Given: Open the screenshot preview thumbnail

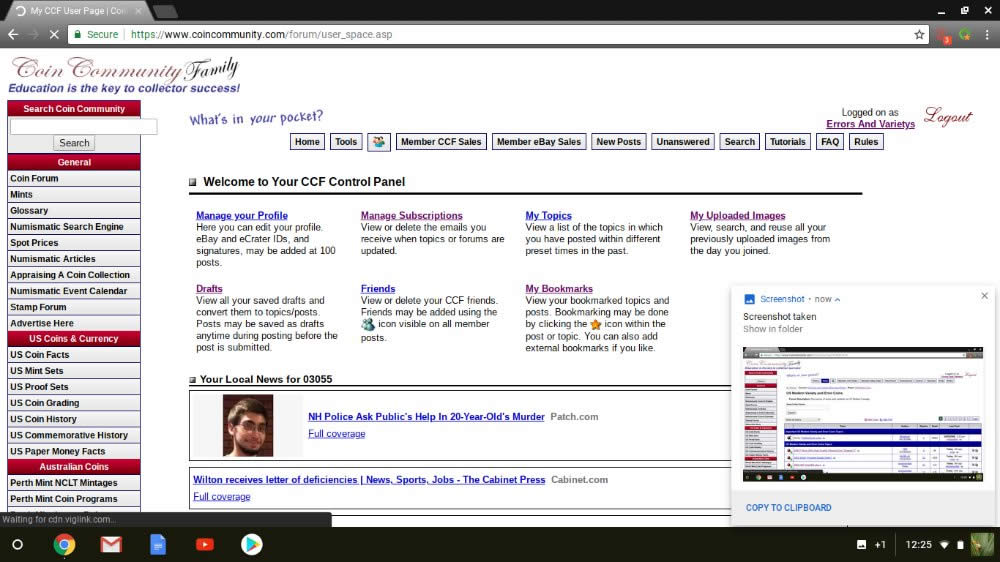Looking at the screenshot, I should pyautogui.click(x=862, y=414).
